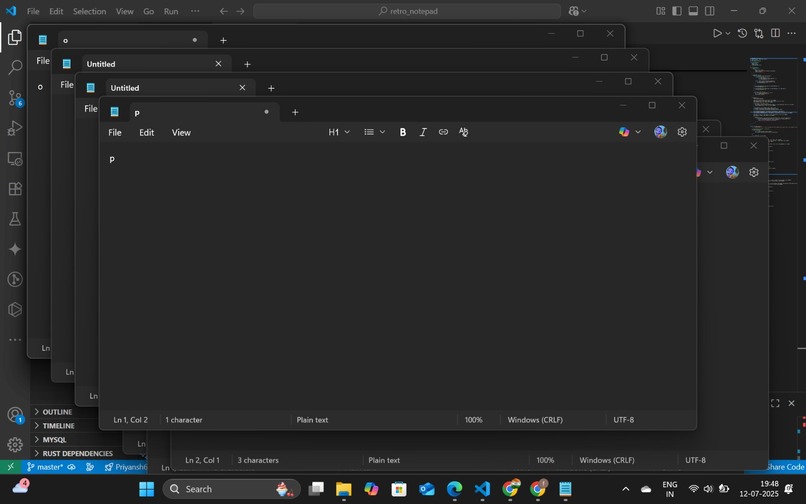The image size is (806, 504).
Task: Open Search view in VS Code activity bar
Action: [x=15, y=67]
